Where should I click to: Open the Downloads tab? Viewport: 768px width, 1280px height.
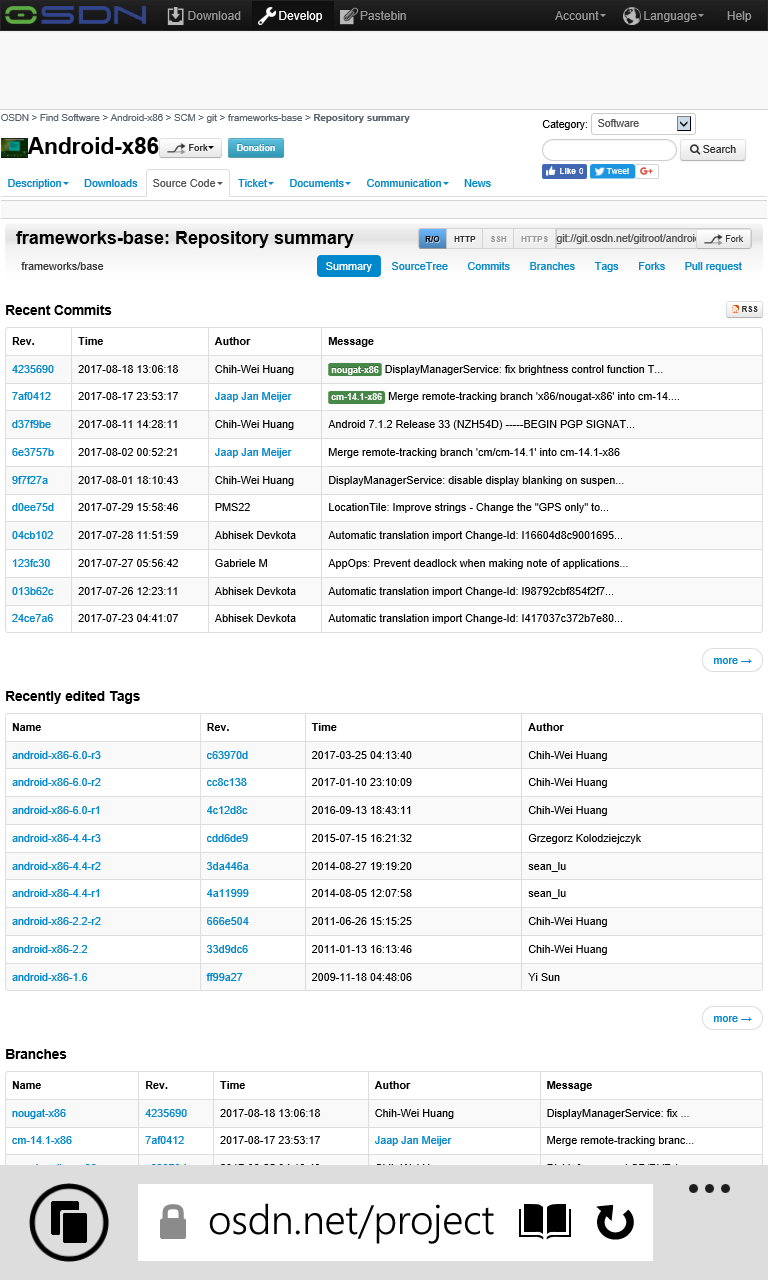click(111, 183)
